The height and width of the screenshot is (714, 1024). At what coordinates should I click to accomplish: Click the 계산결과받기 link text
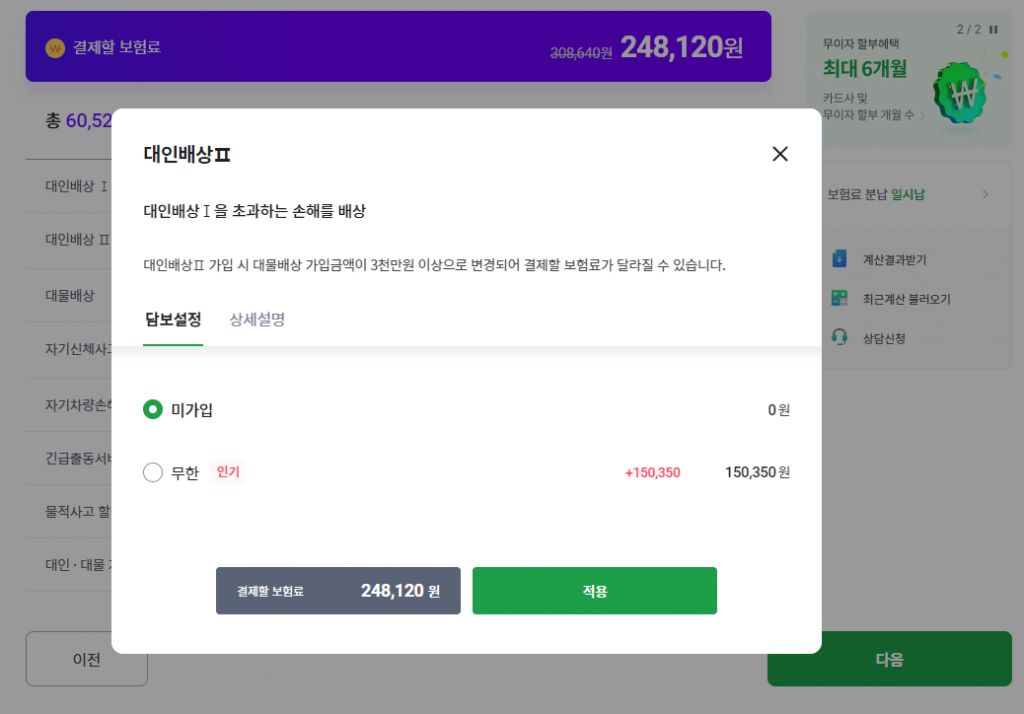coord(894,260)
